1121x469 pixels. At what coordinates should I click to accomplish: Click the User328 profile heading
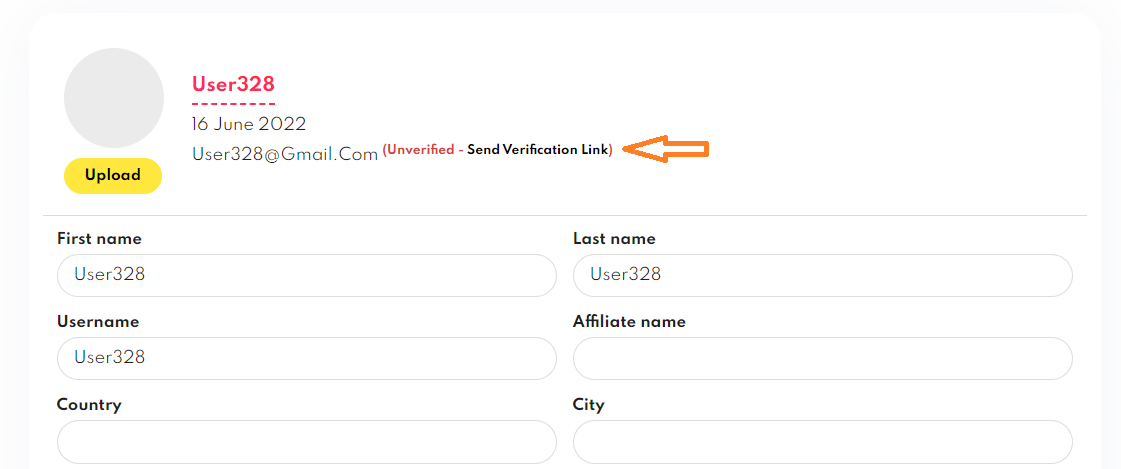coord(233,84)
